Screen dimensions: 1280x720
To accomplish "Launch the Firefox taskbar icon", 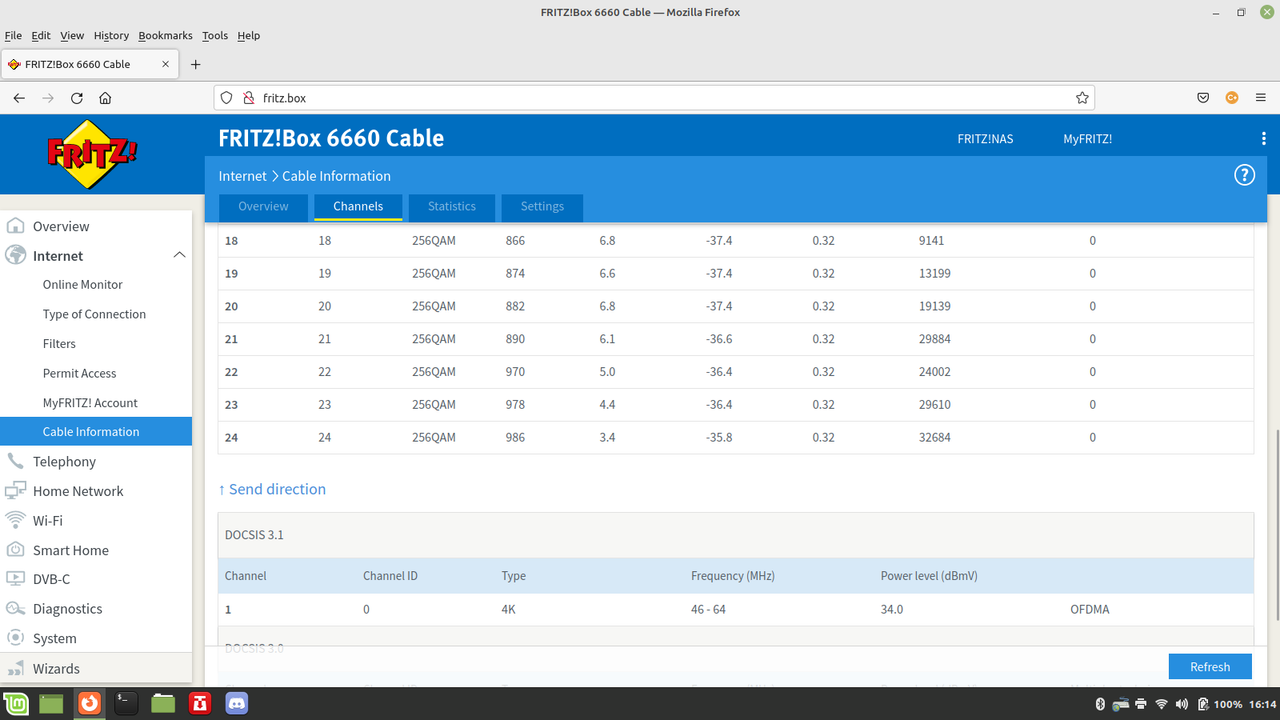I will [x=90, y=704].
